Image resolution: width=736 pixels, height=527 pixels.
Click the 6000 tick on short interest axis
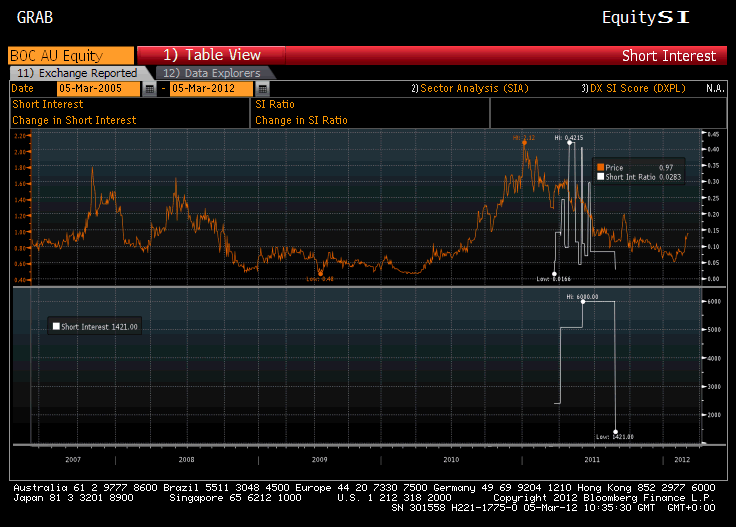714,302
